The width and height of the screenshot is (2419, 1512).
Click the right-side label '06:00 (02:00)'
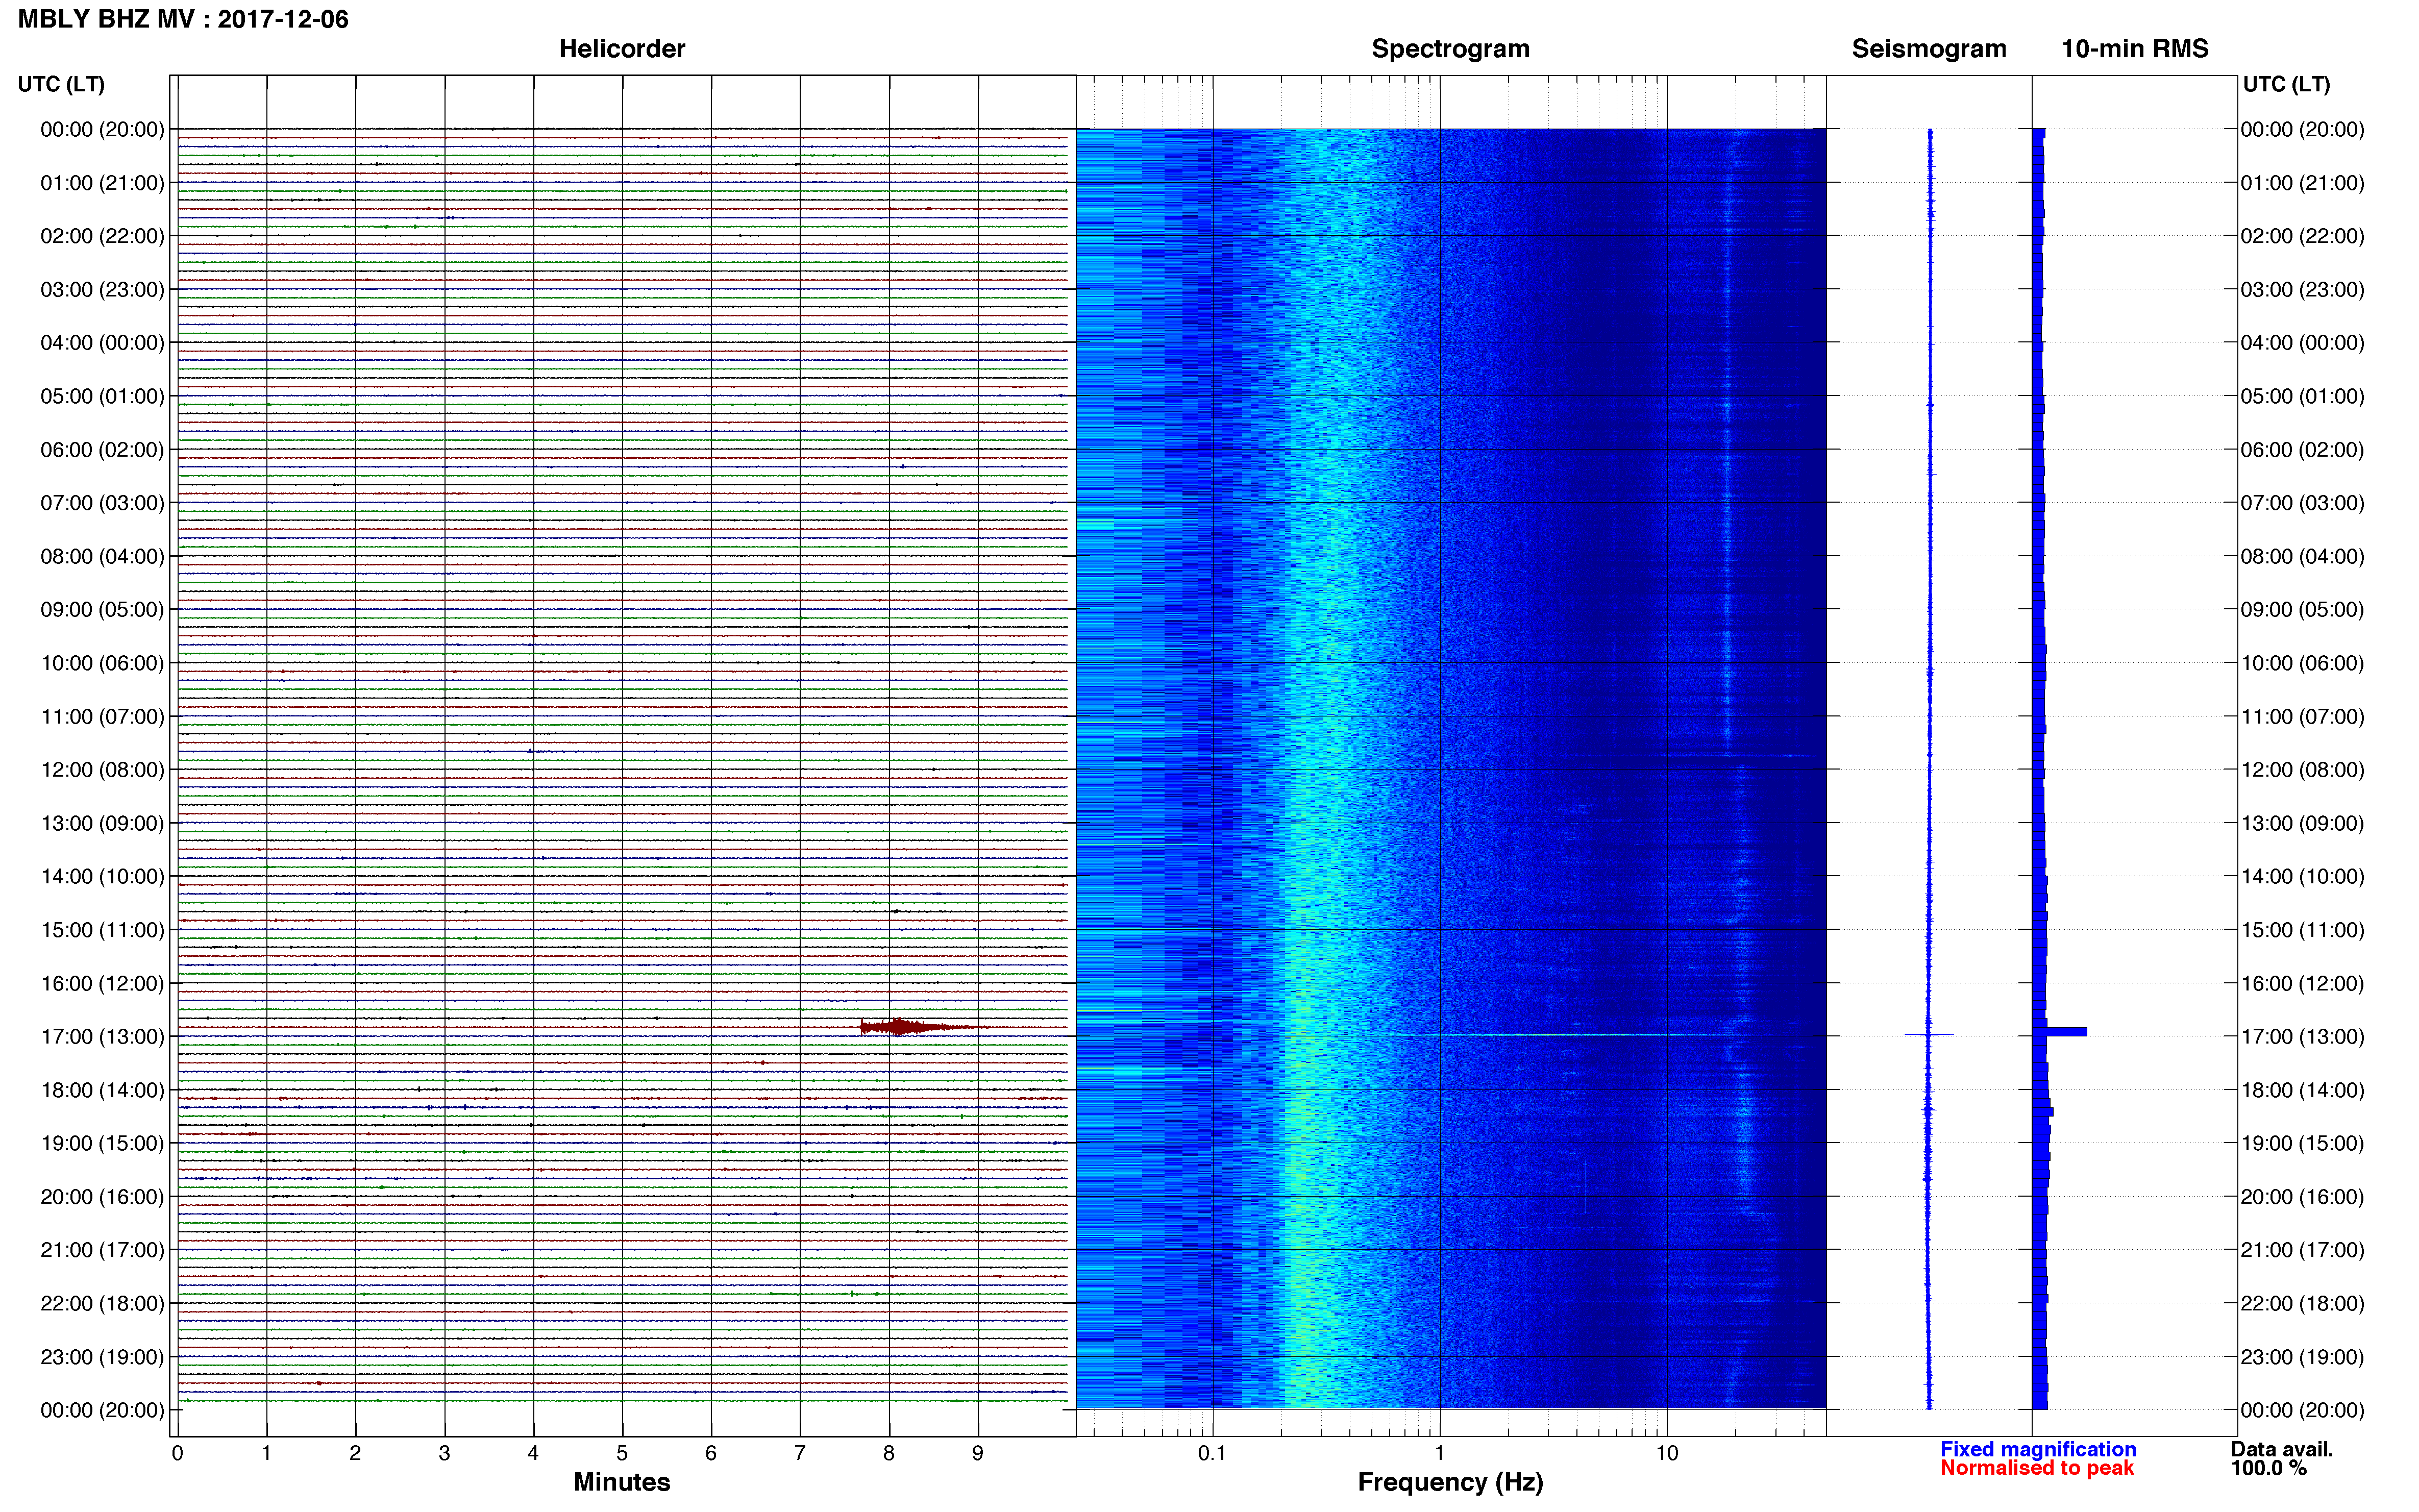2302,449
